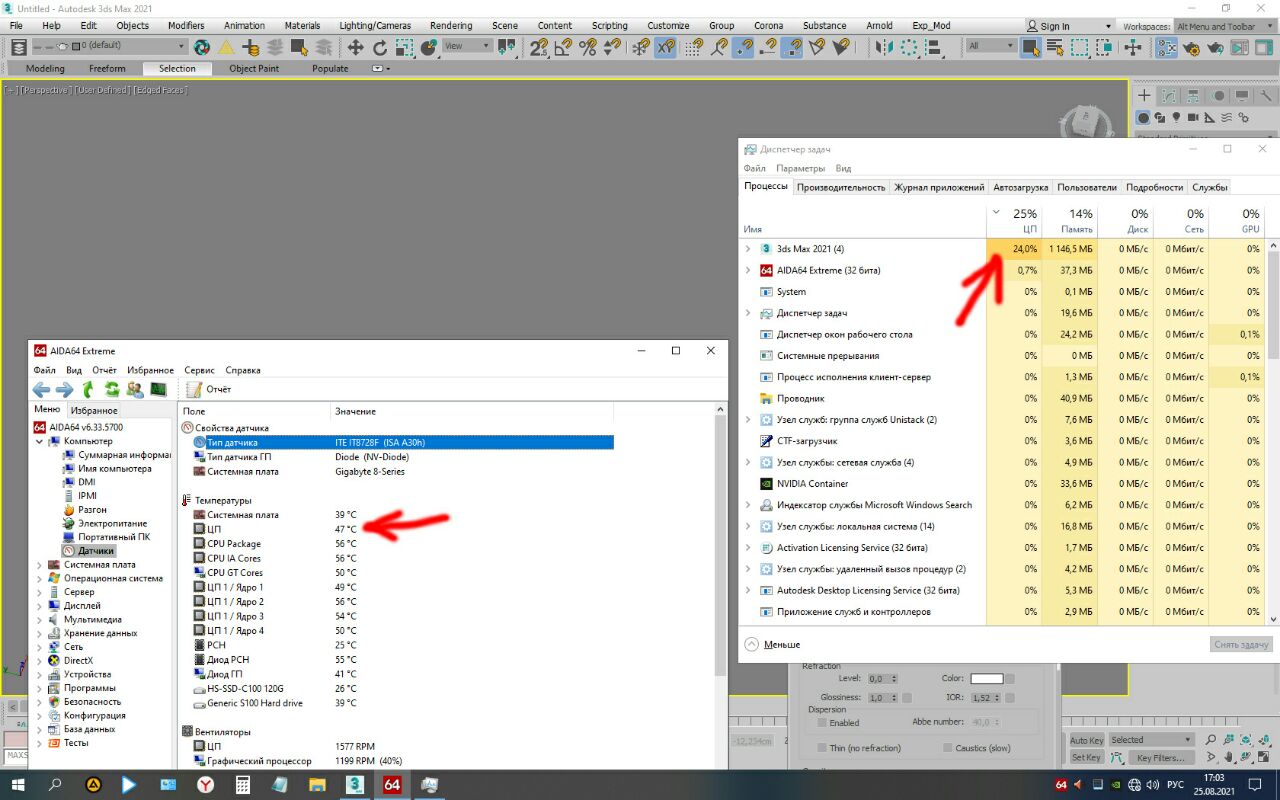Click the Refraction IOR value field
The height and width of the screenshot is (800, 1280).
pos(984,698)
